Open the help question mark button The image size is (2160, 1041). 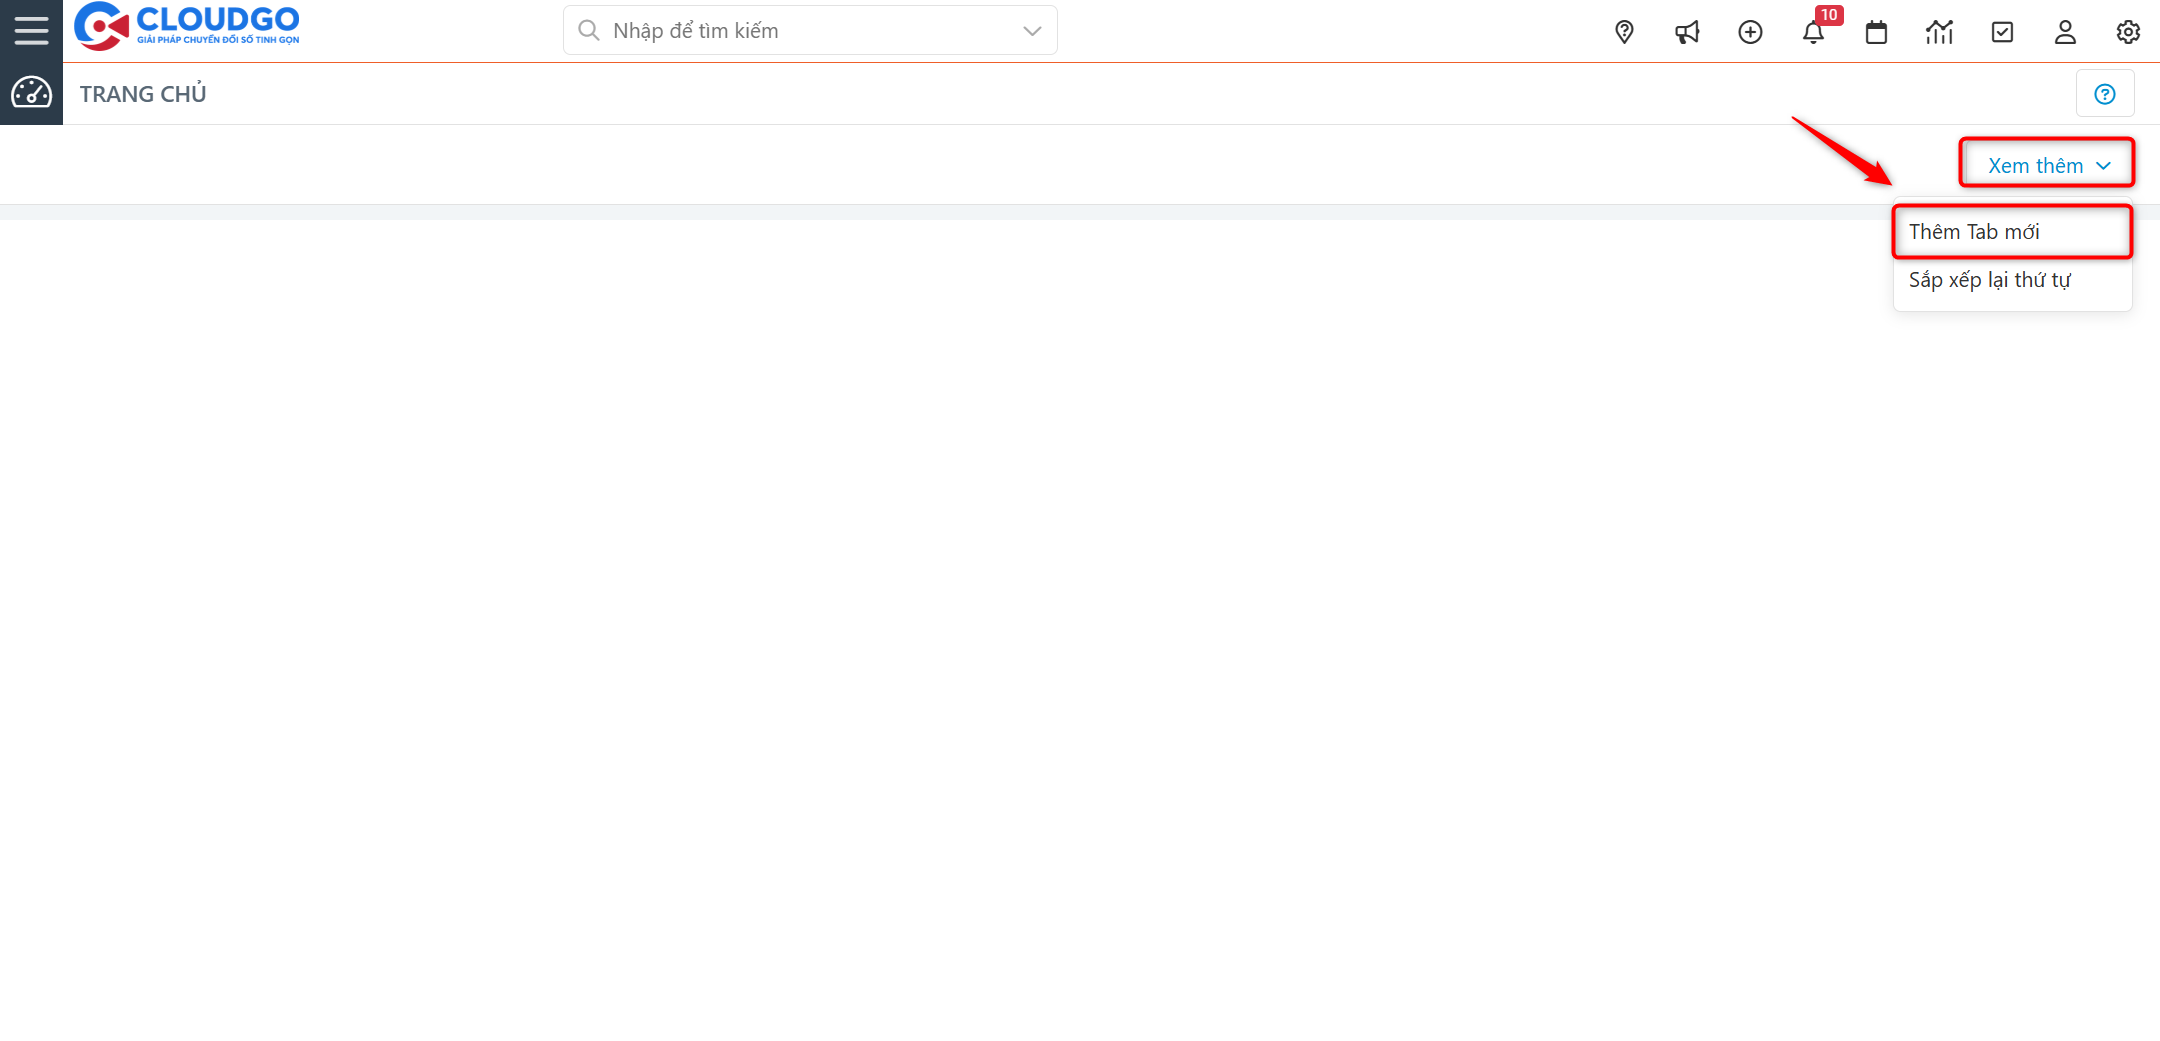(x=2105, y=93)
